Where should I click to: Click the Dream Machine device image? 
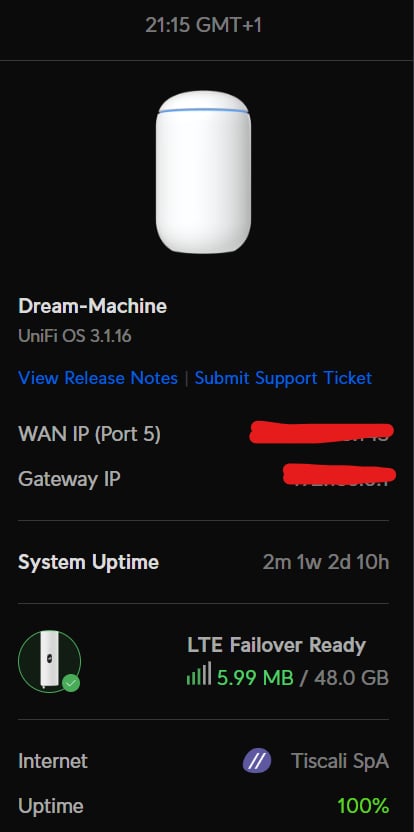(x=203, y=172)
